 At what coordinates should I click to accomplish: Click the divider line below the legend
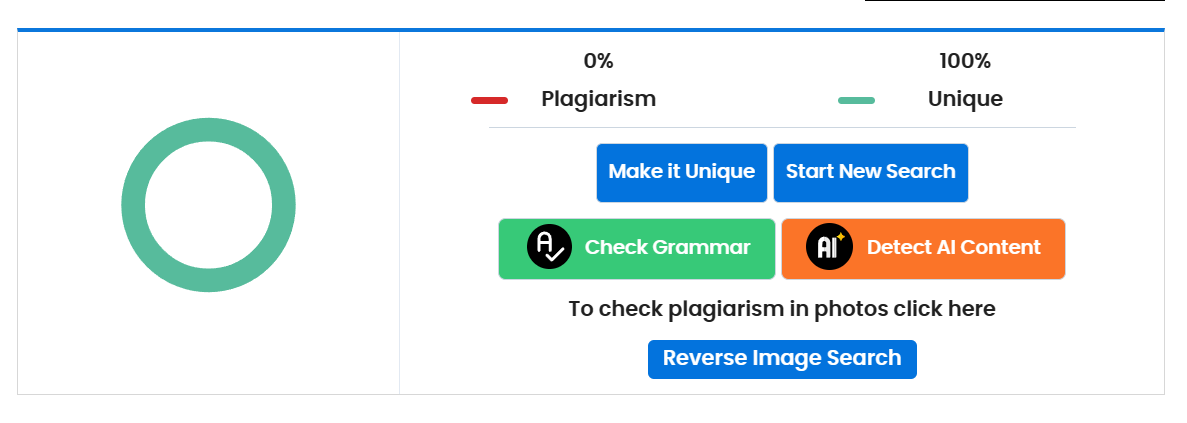(782, 128)
